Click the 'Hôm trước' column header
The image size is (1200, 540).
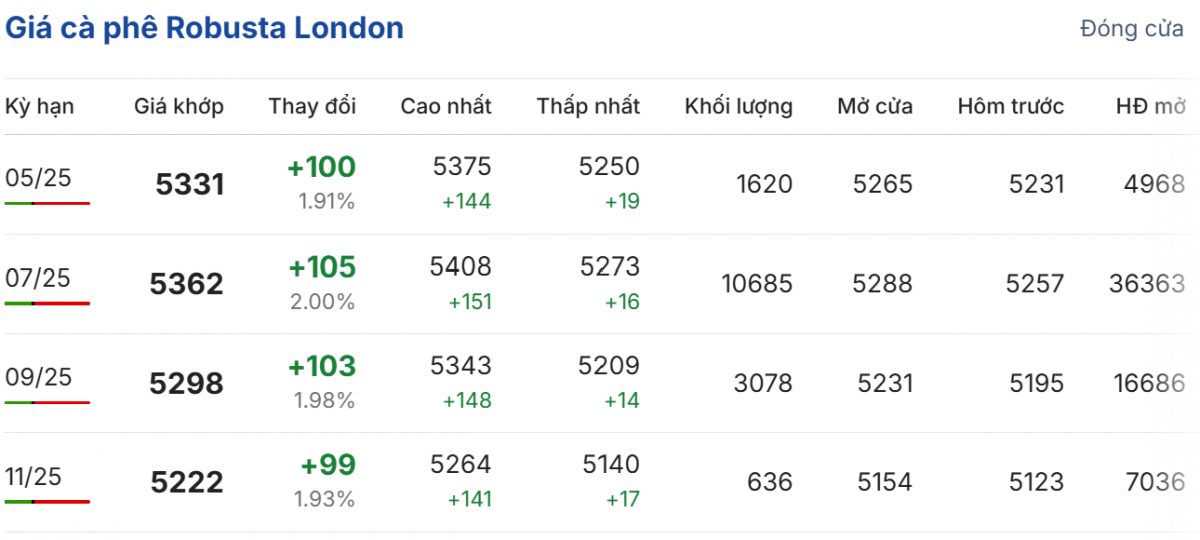tap(1011, 106)
